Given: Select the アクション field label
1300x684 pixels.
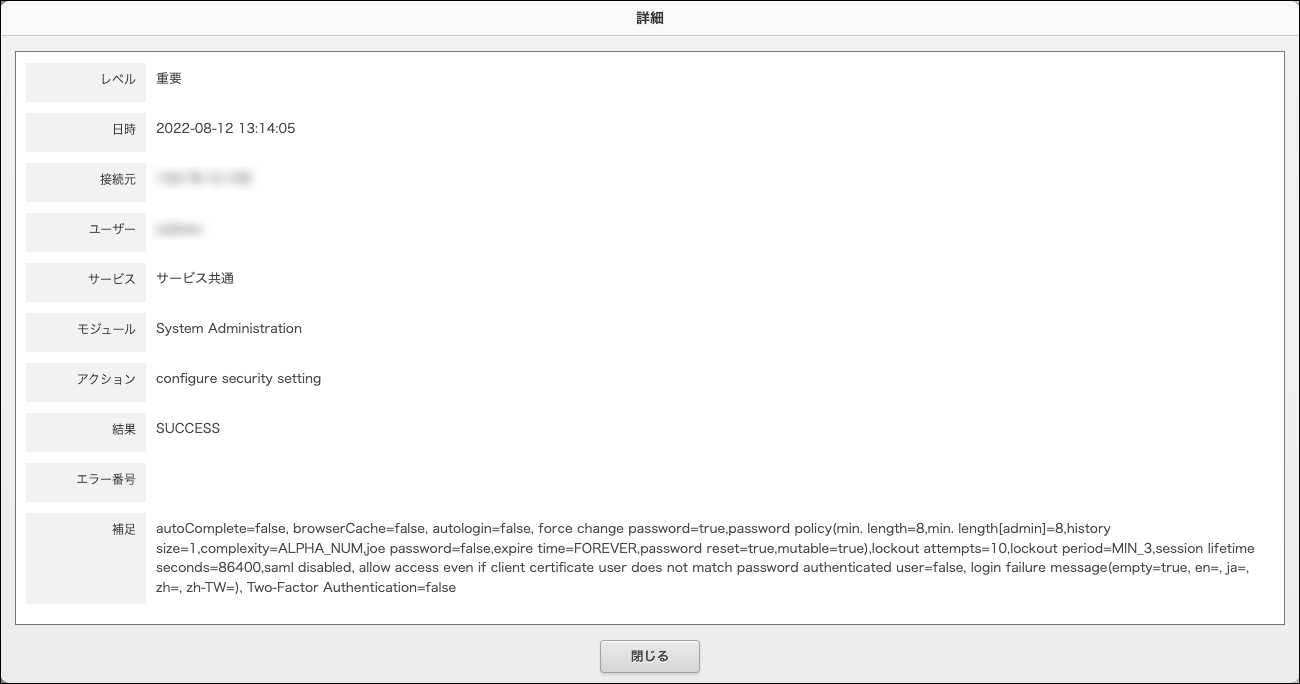Looking at the screenshot, I should click(x=106, y=379).
